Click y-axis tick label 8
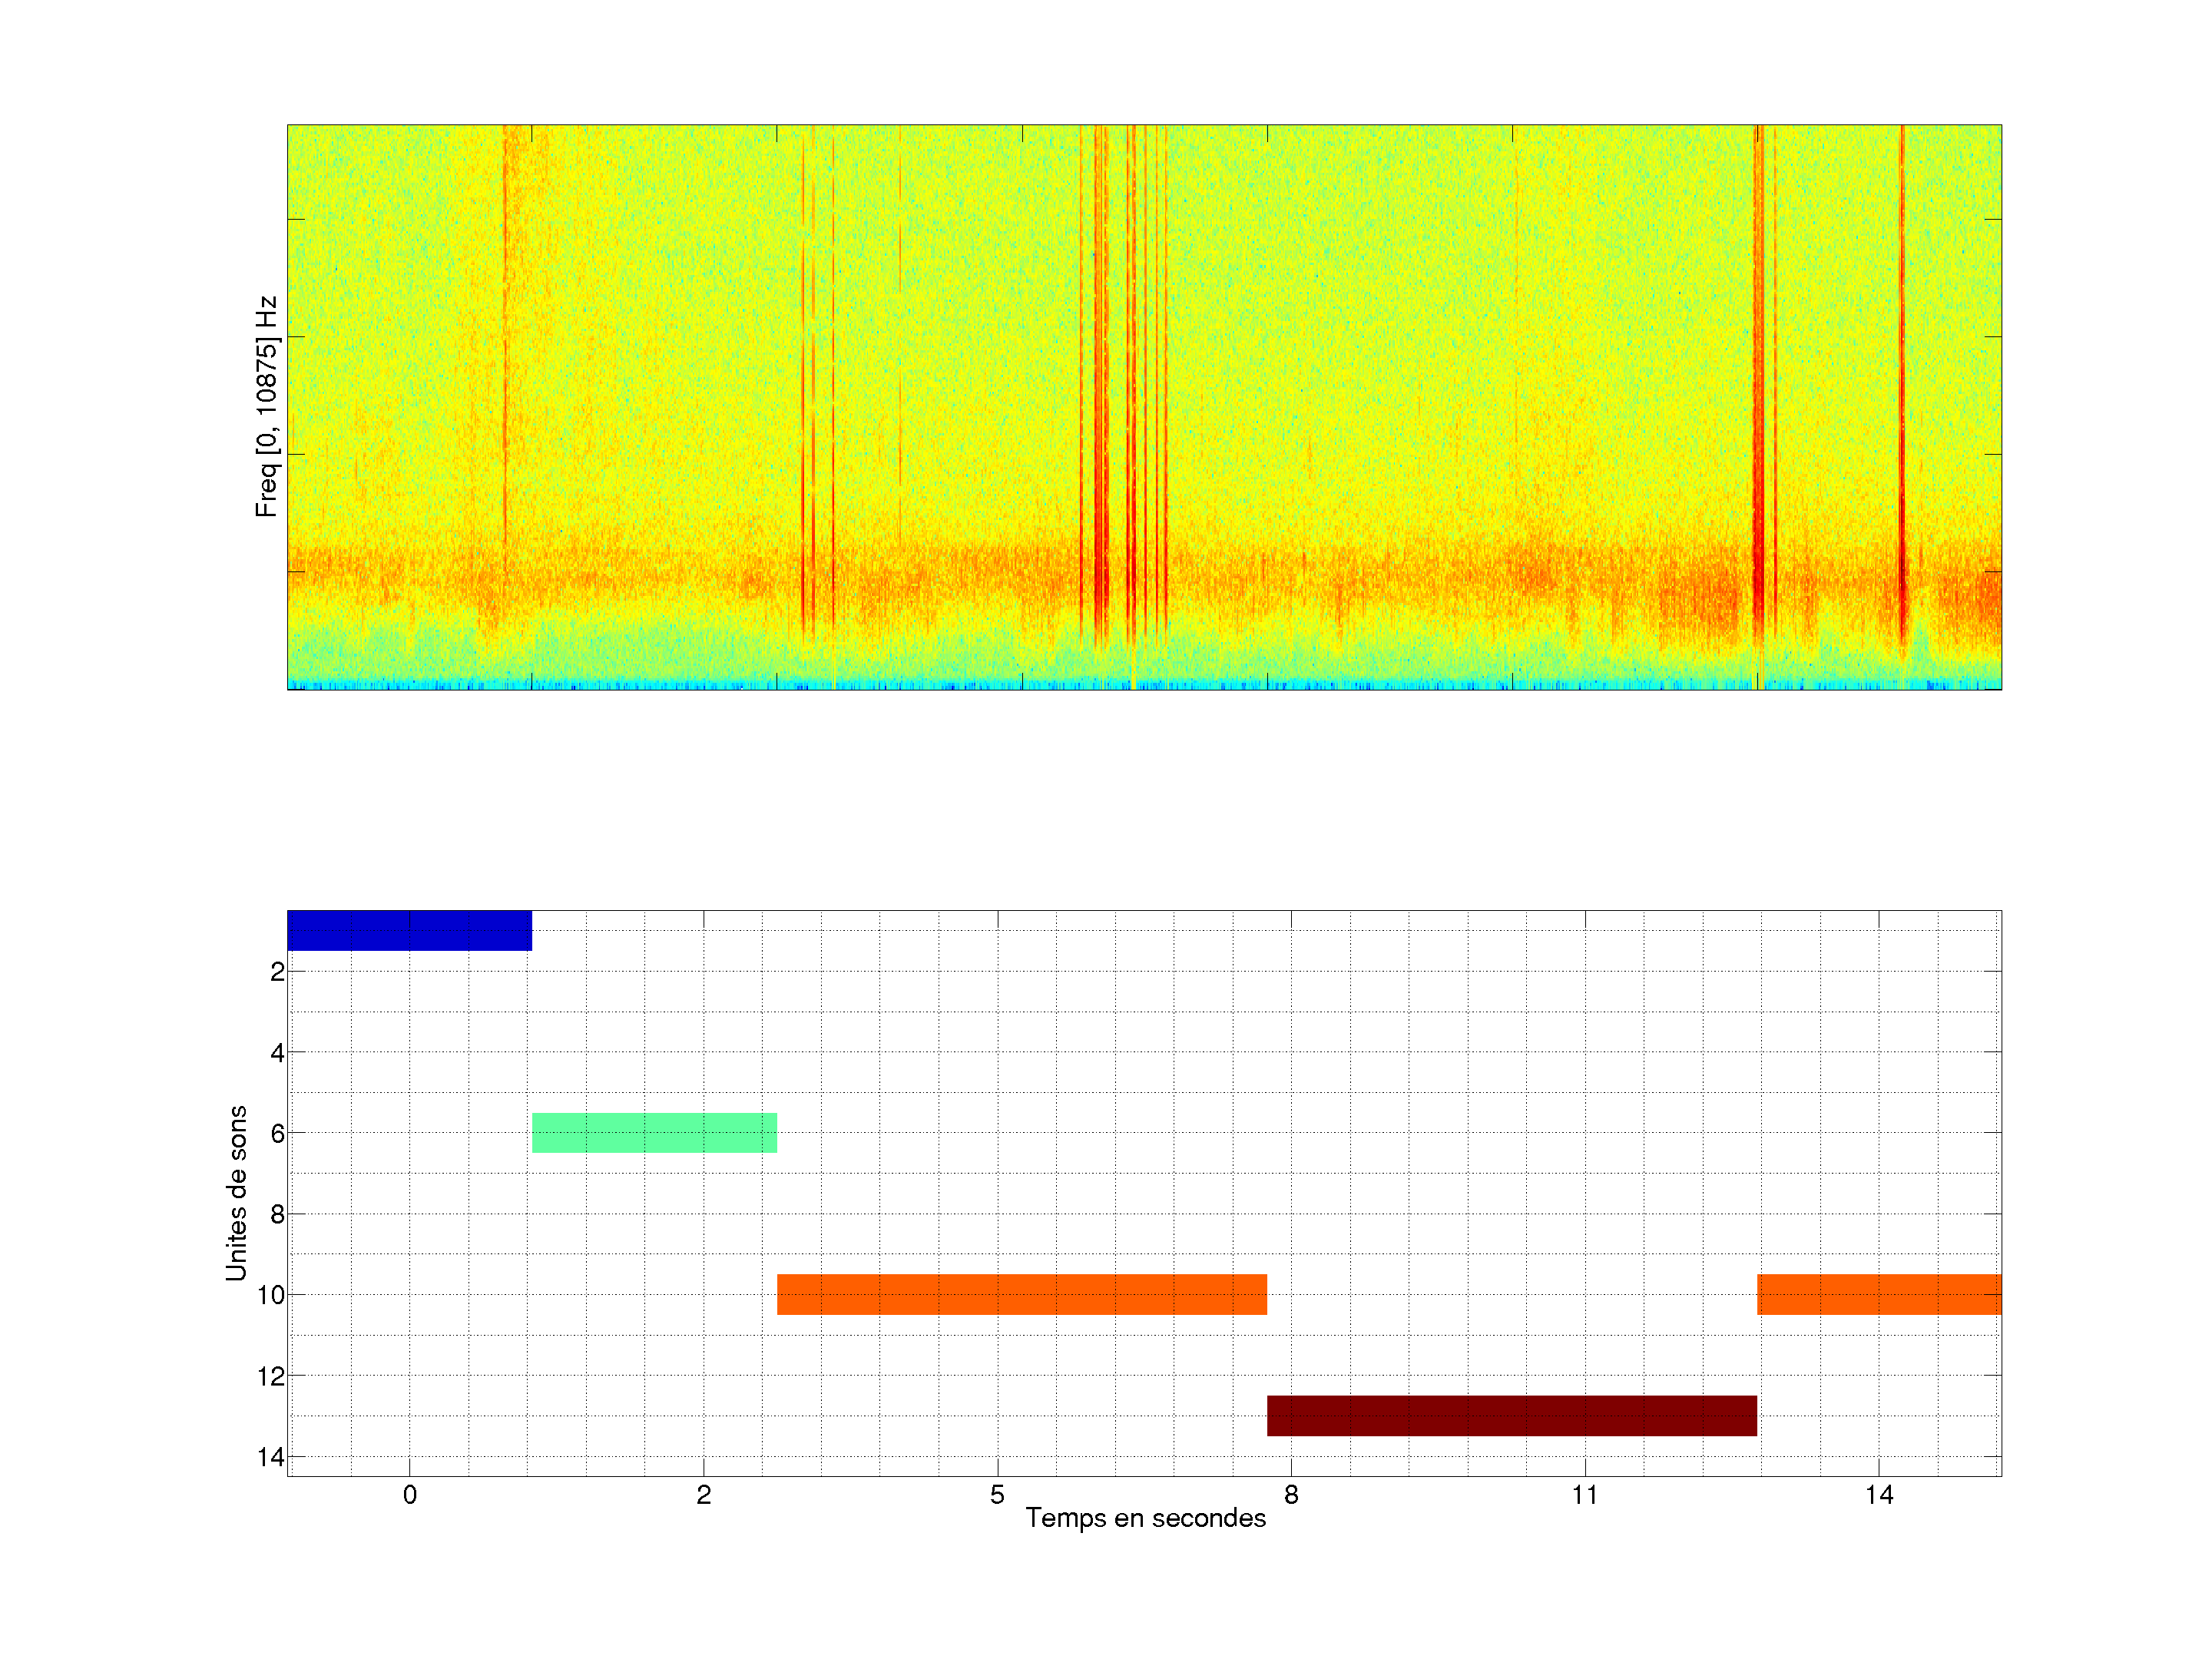This screenshot has height=1659, width=2212. coord(277,1214)
